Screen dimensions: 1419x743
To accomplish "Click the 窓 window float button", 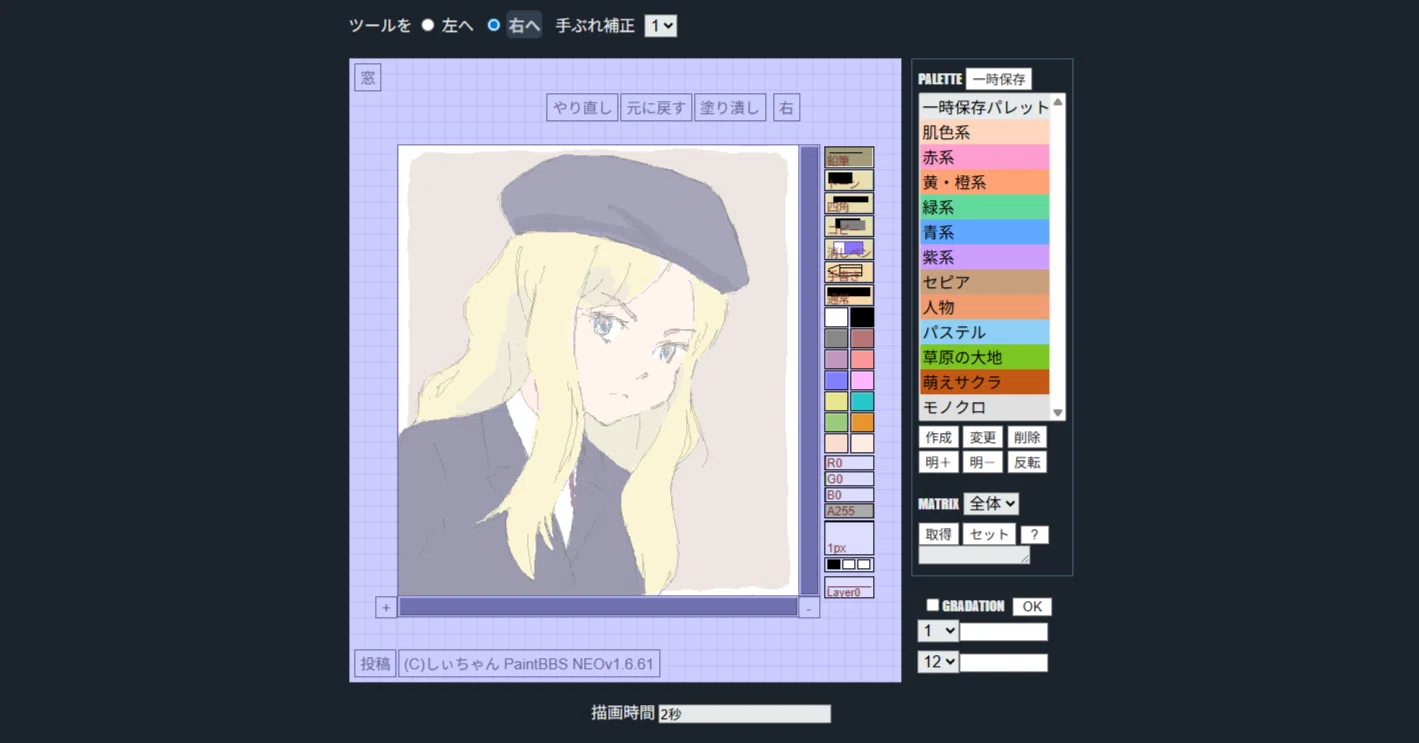I will click(368, 78).
